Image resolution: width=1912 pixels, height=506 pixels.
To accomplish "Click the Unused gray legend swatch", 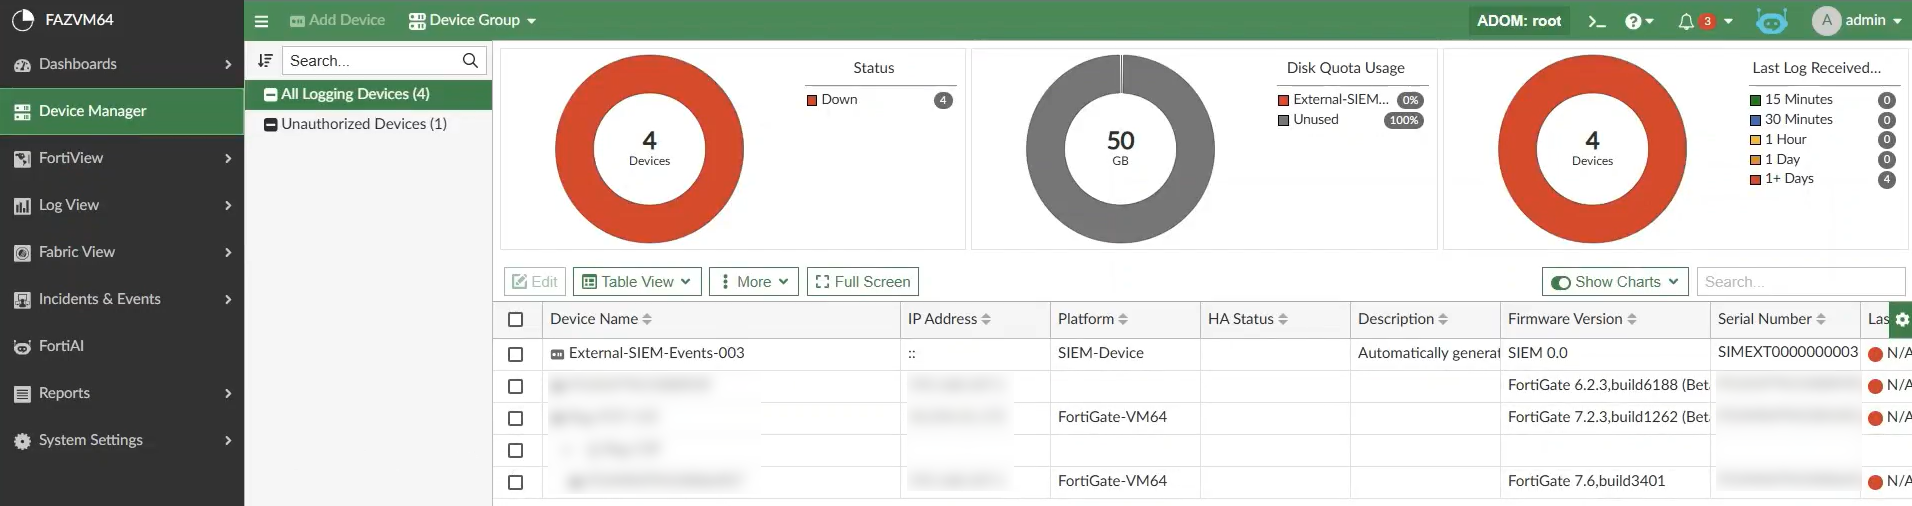I will click(1283, 120).
